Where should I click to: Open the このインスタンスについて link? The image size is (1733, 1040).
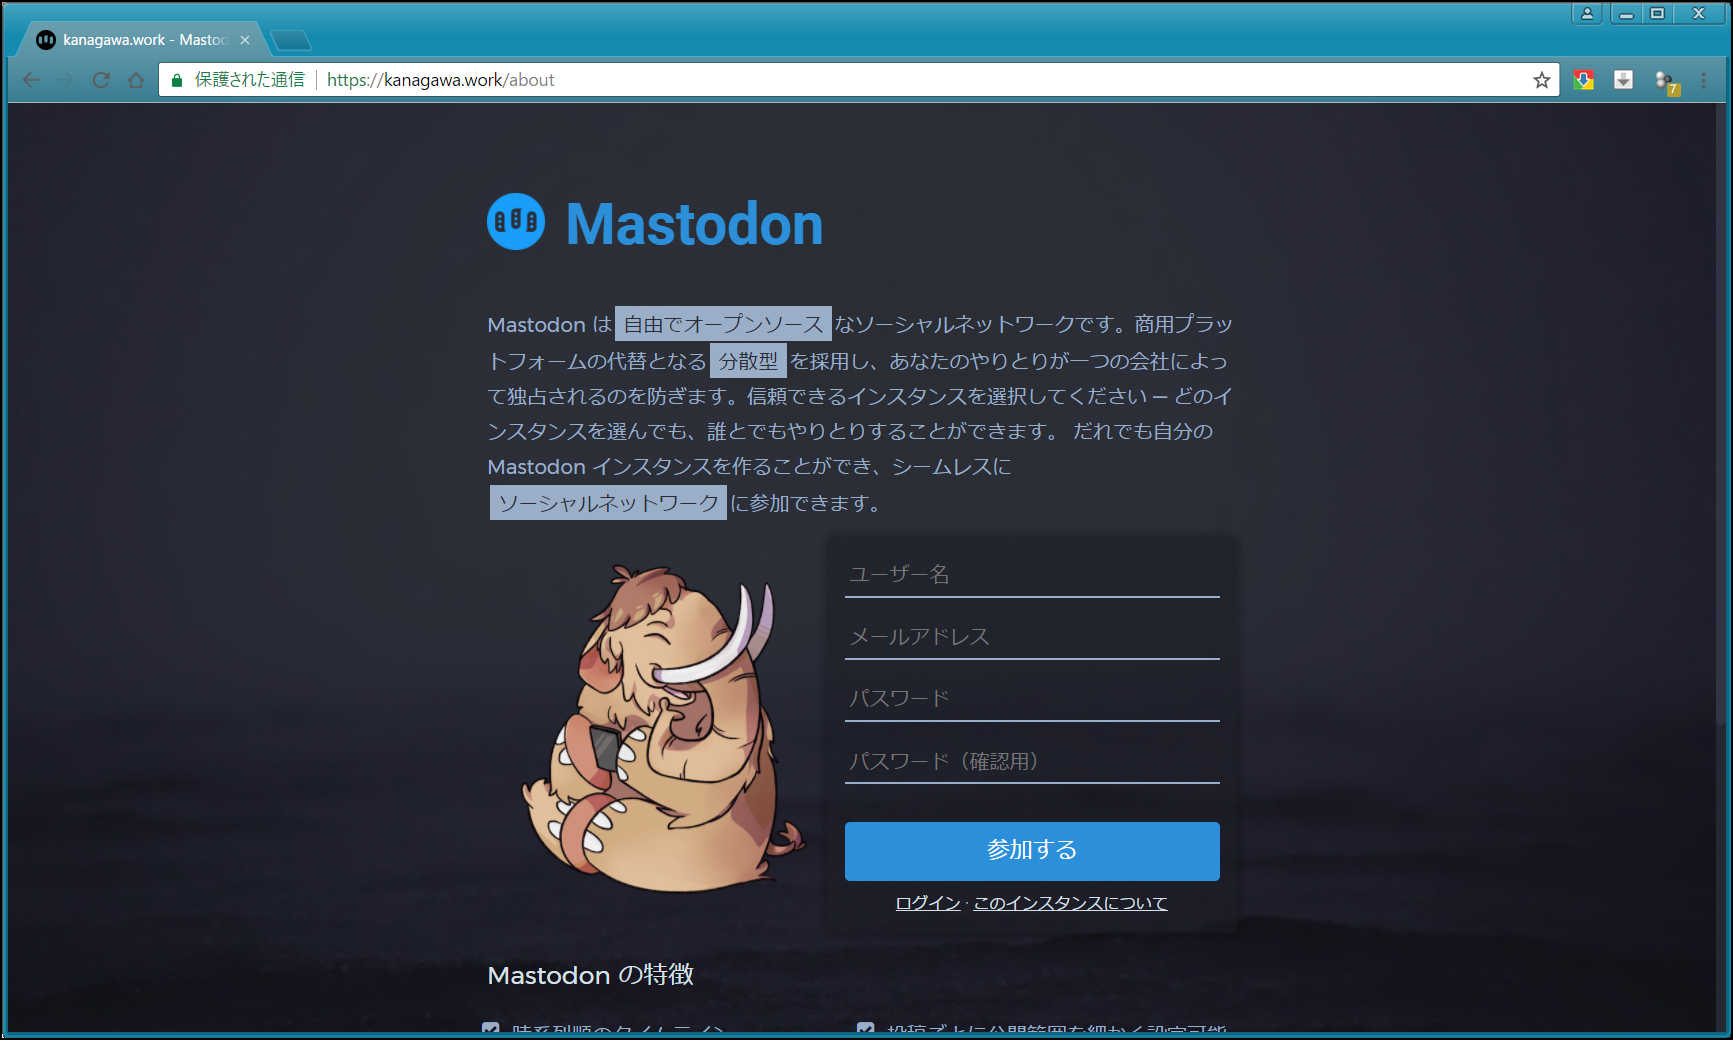tap(1070, 903)
